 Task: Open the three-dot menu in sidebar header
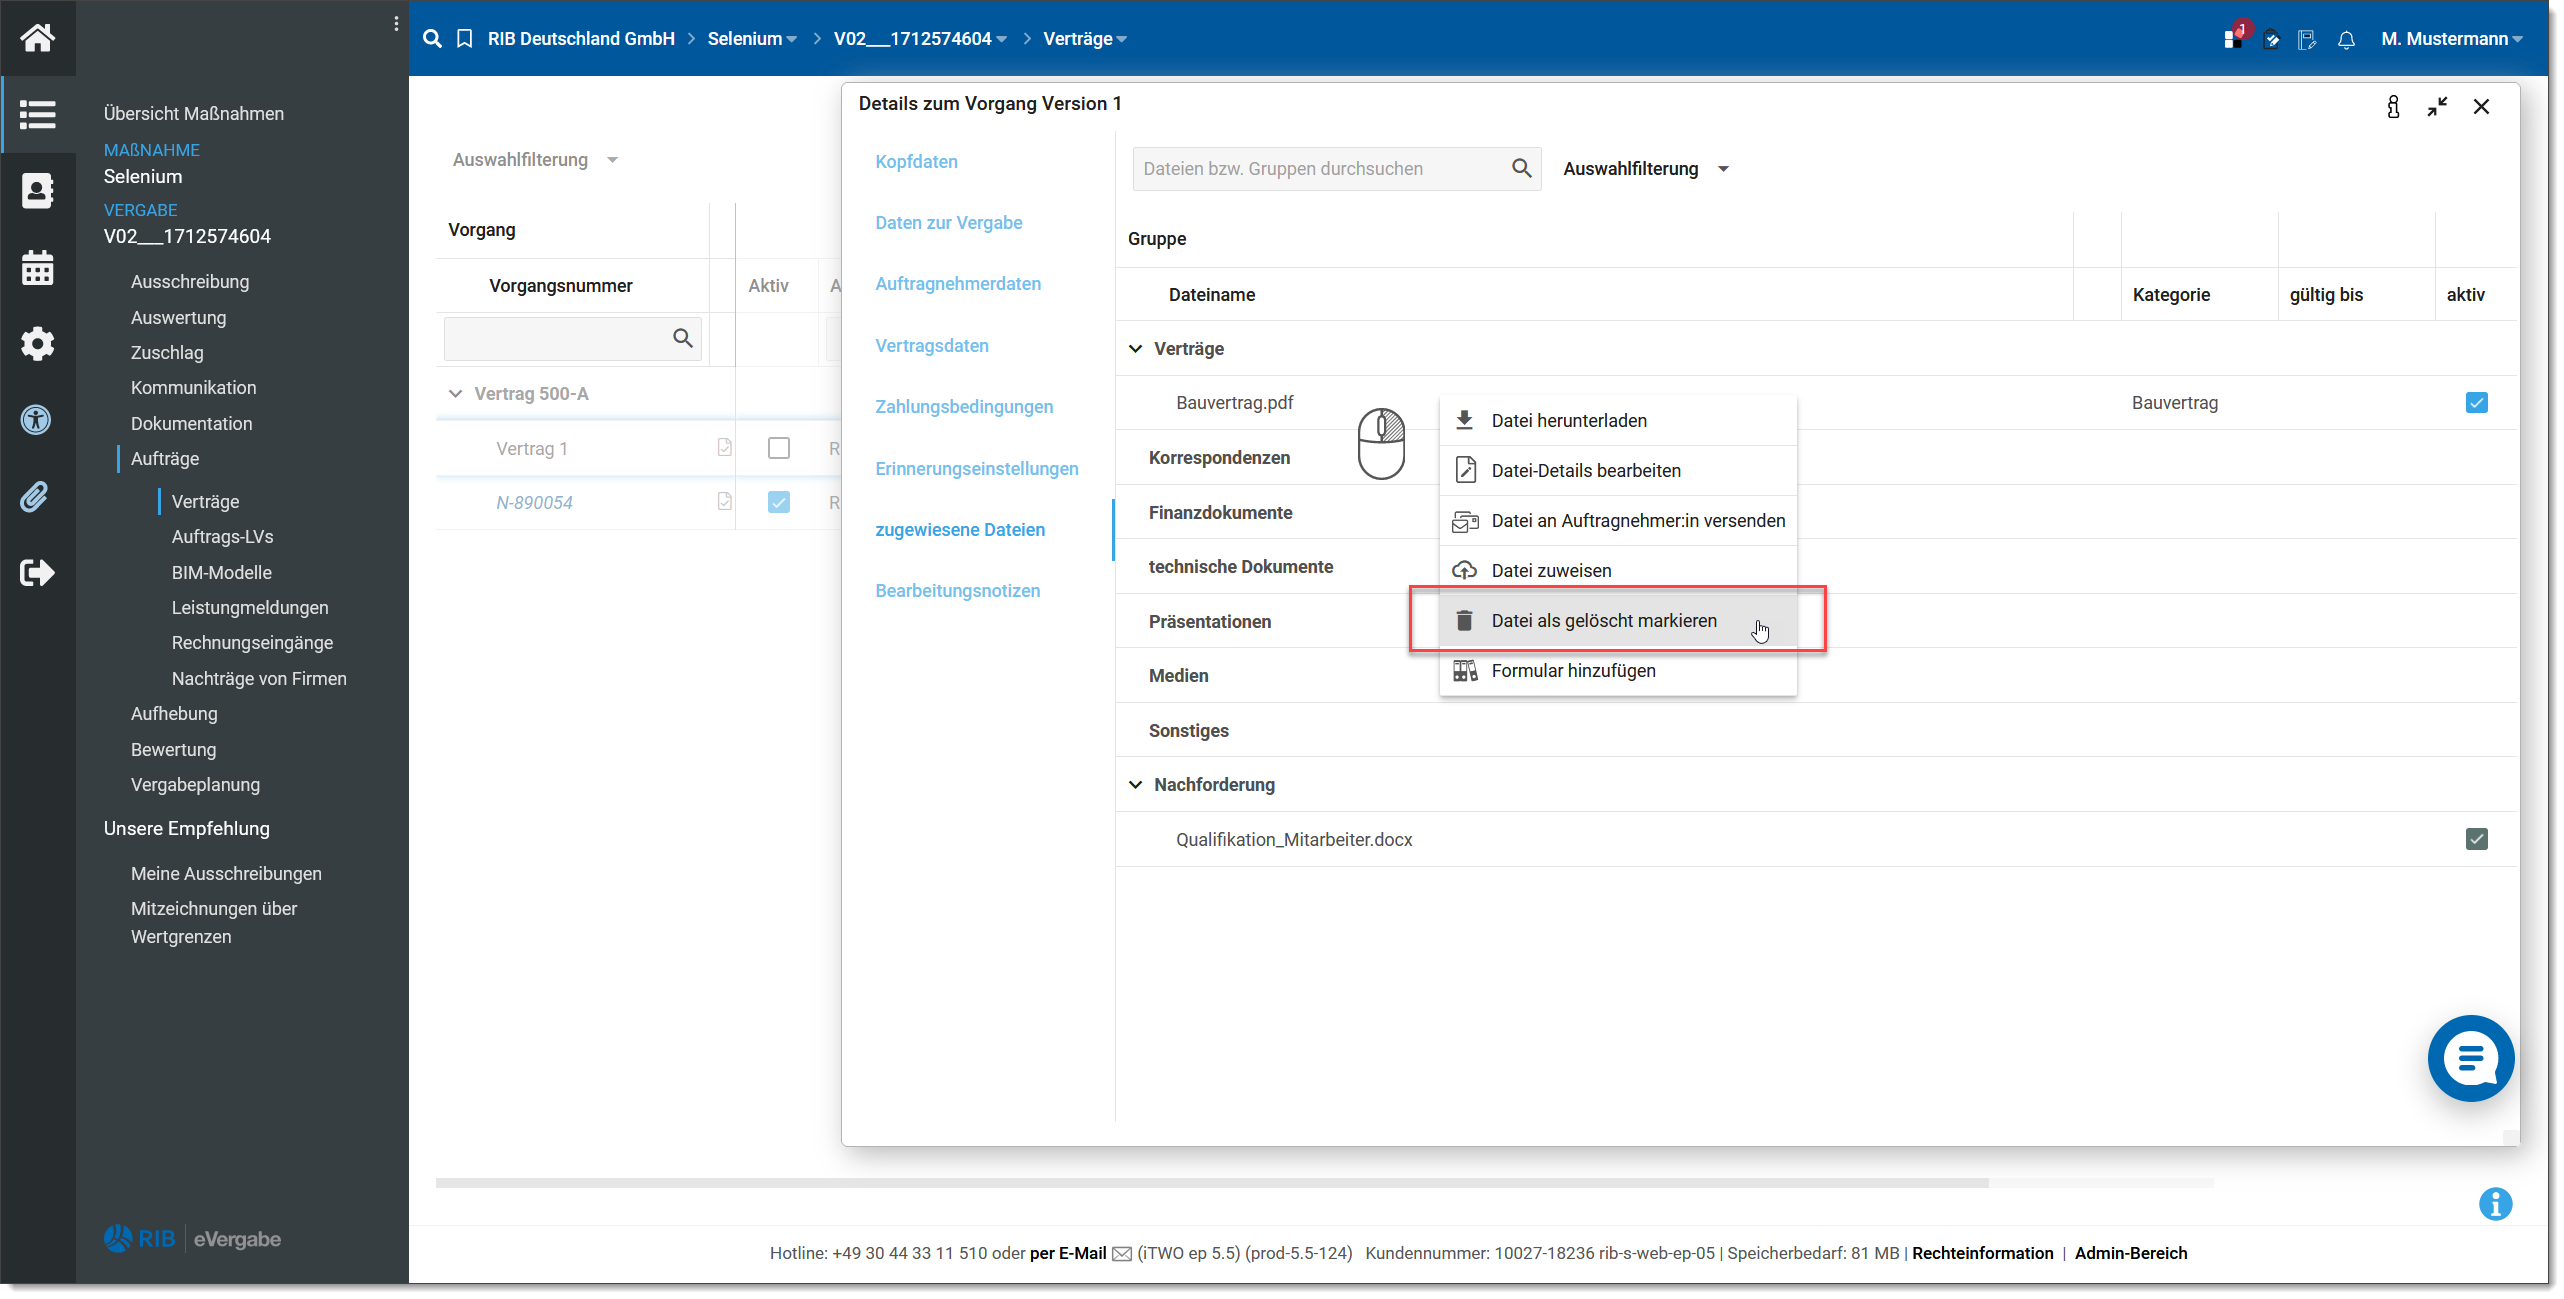coord(396,24)
